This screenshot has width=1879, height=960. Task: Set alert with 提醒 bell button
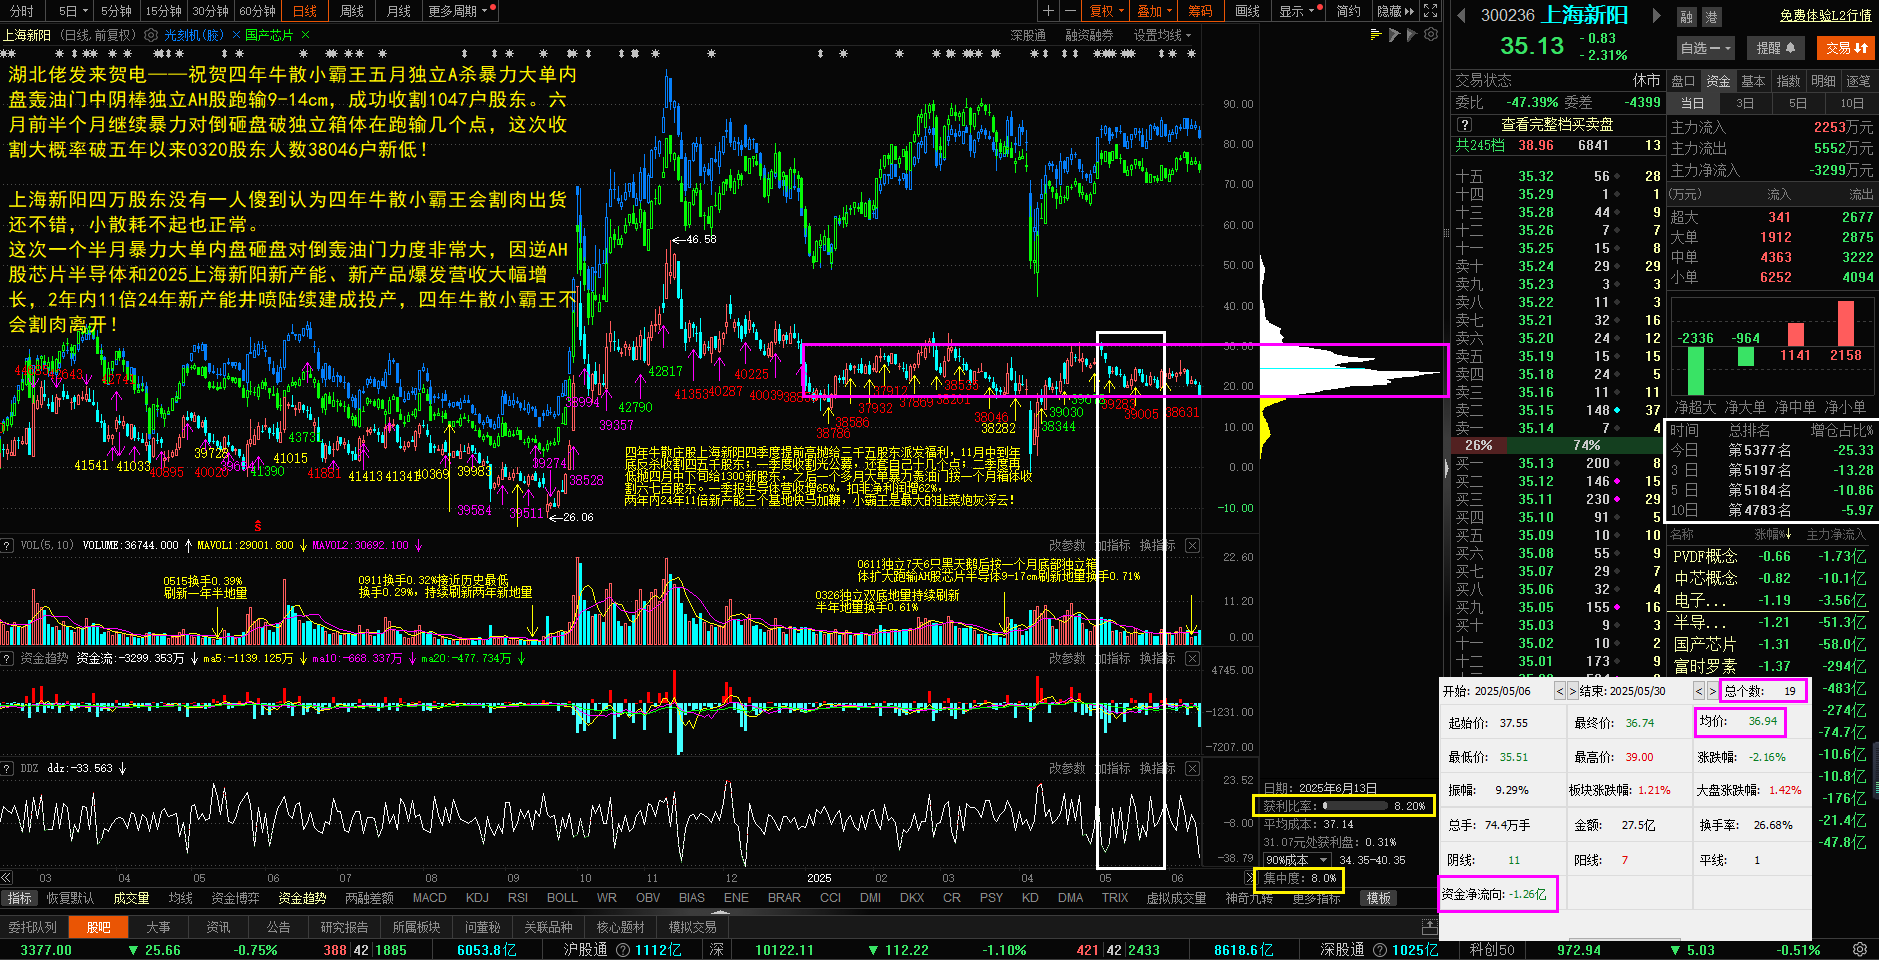pyautogui.click(x=1776, y=47)
